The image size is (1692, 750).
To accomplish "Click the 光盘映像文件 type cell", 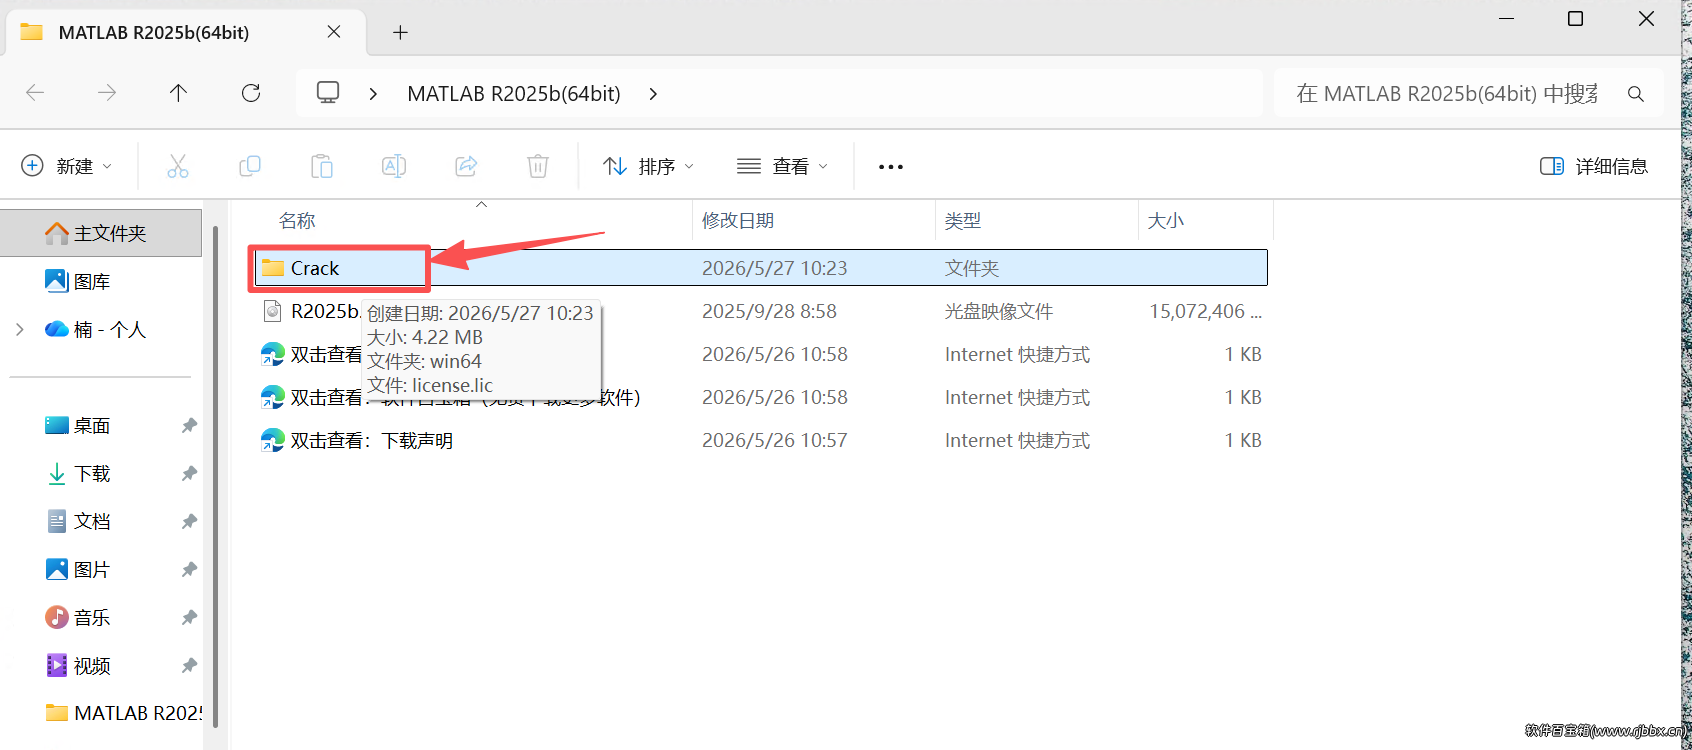I will (999, 311).
